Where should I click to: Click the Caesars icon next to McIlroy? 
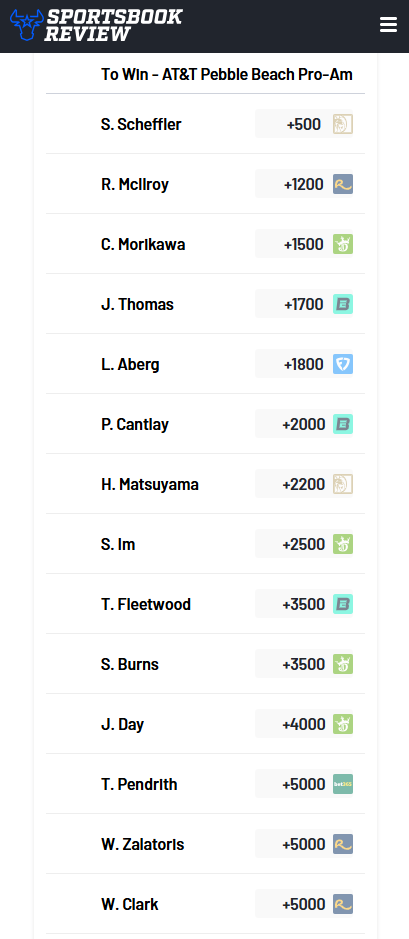pos(343,184)
